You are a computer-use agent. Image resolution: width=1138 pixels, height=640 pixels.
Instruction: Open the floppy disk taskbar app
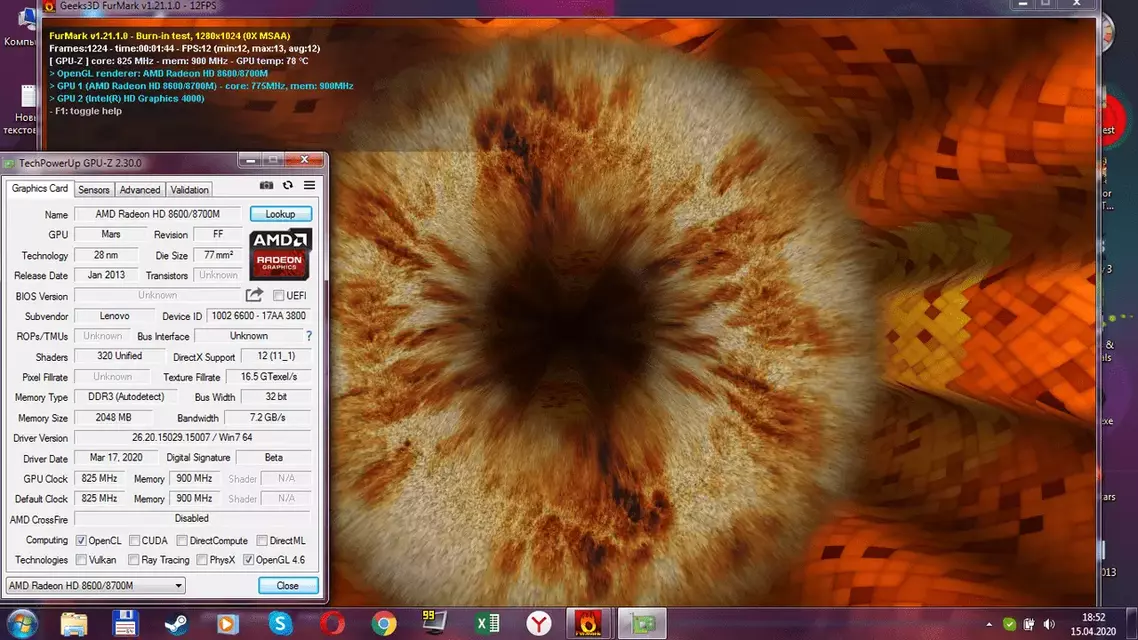(125, 624)
